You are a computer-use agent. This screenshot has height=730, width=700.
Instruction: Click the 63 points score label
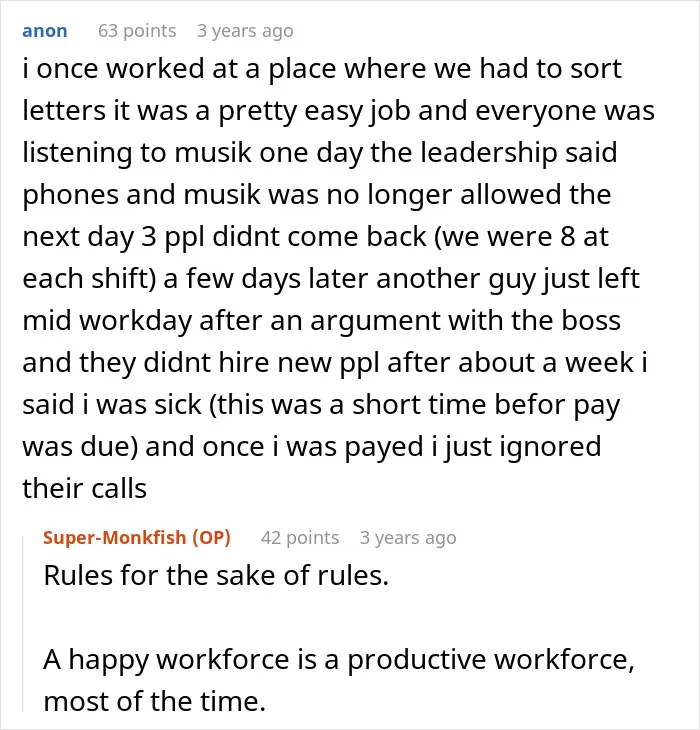coord(137,31)
